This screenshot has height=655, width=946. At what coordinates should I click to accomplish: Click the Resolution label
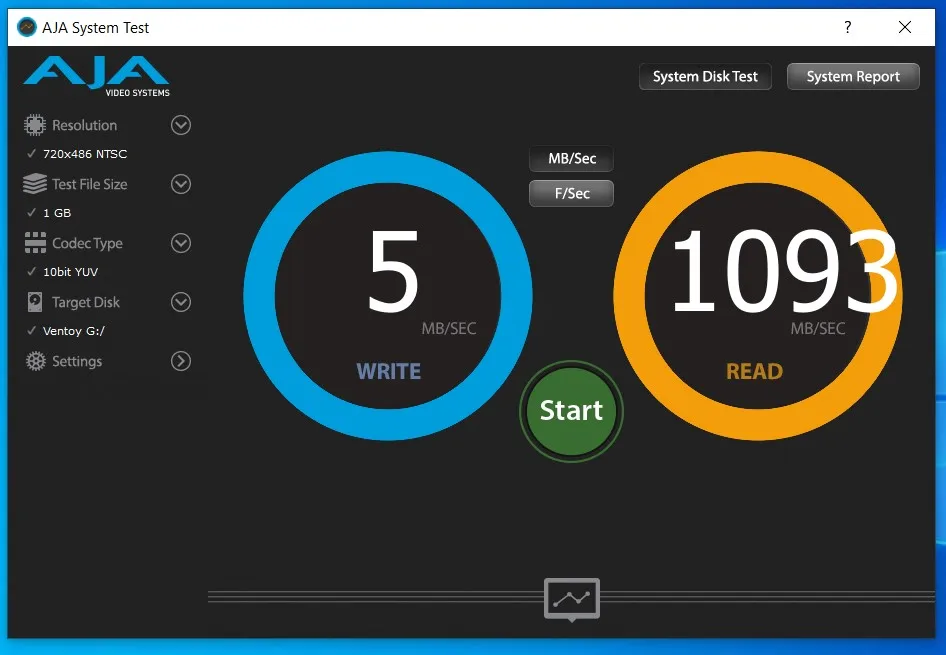pyautogui.click(x=84, y=125)
